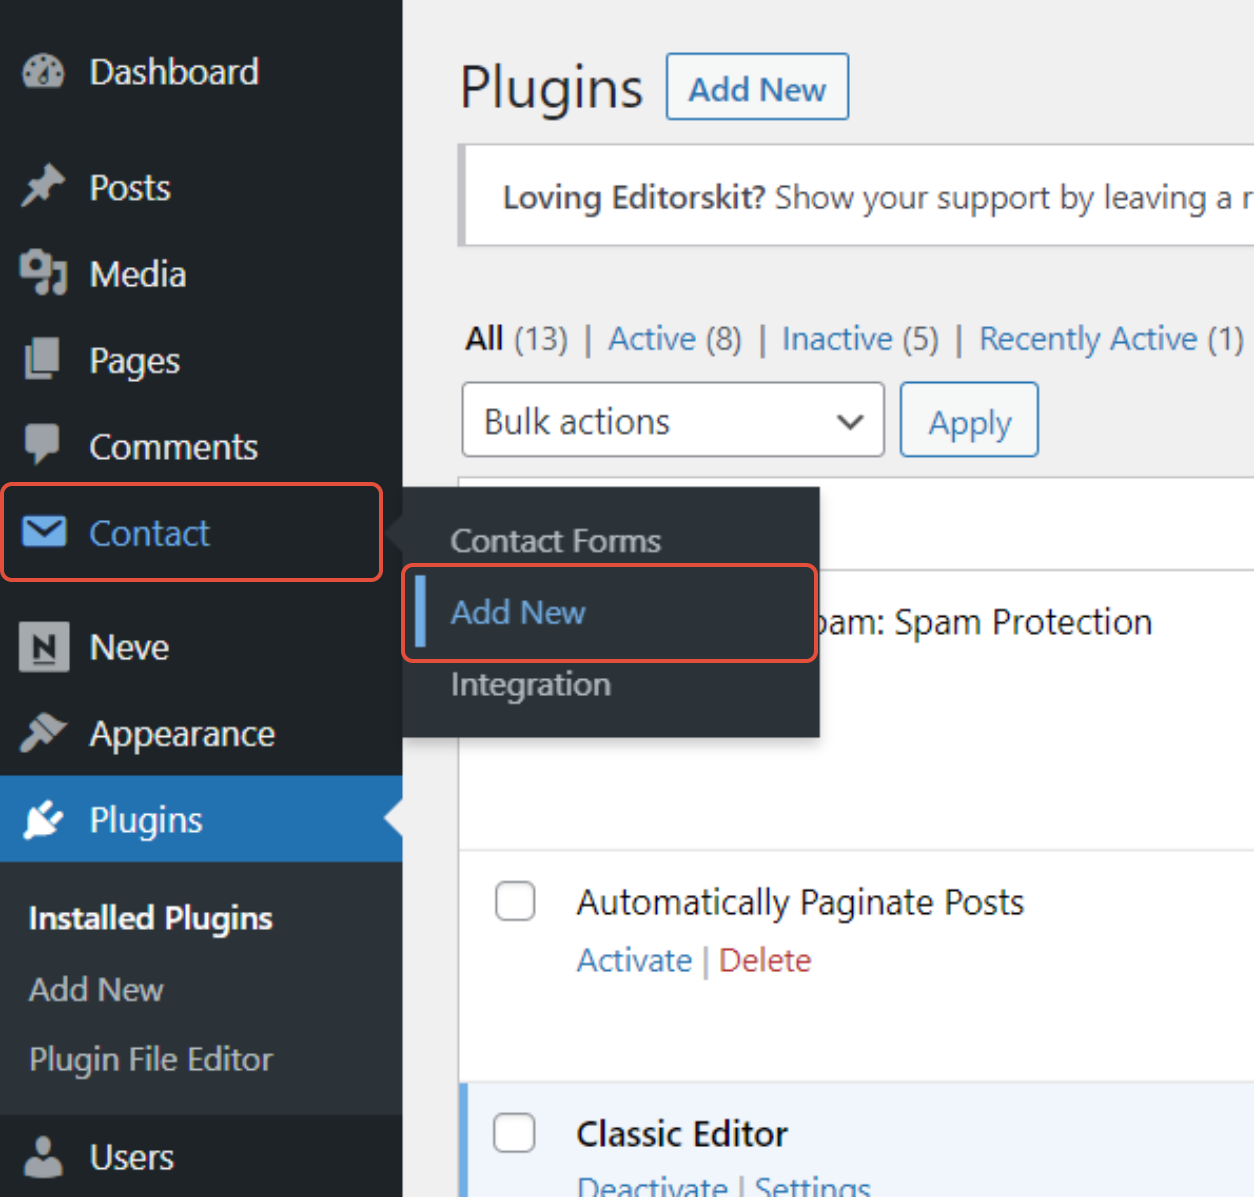
Task: Open the Plugin File Editor submenu item
Action: tap(150, 1060)
